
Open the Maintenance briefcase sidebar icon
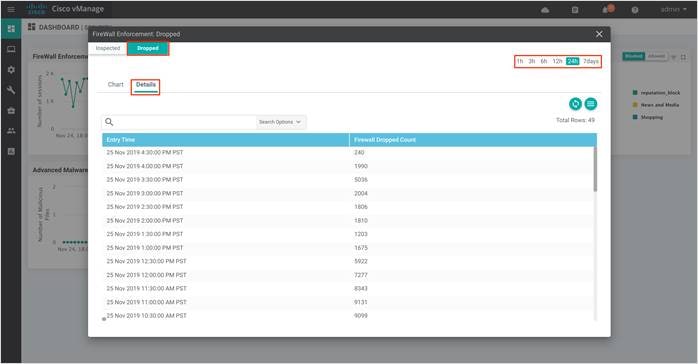pos(11,110)
